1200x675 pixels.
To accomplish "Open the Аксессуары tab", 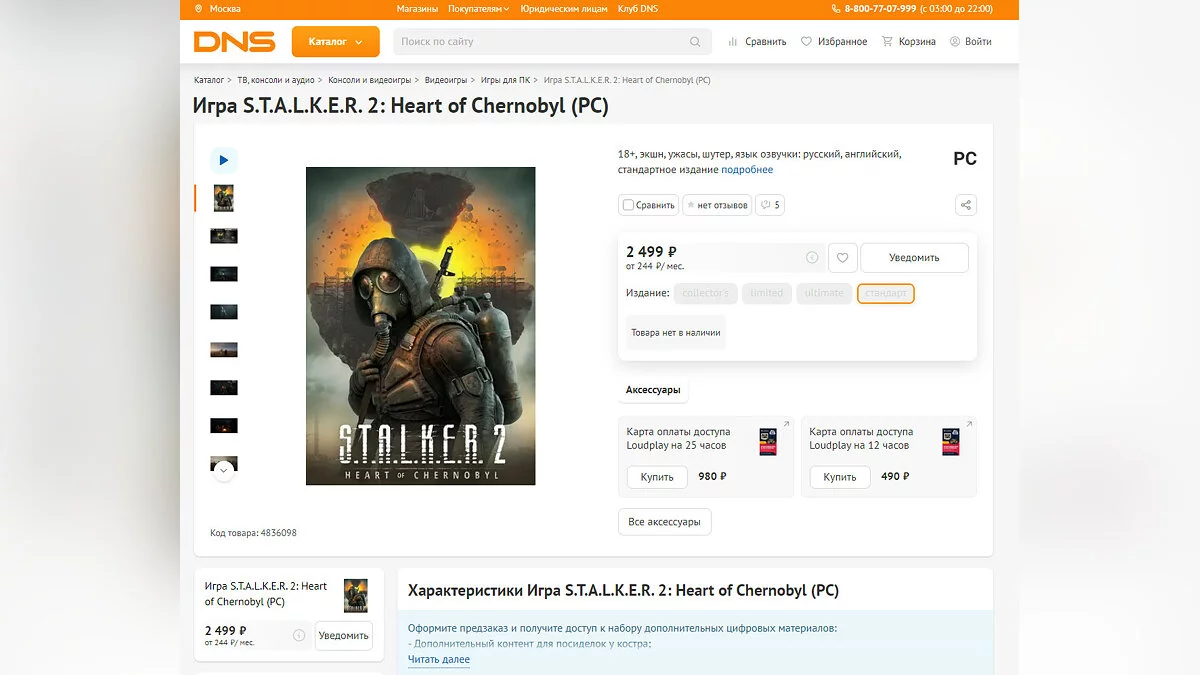I will point(653,390).
